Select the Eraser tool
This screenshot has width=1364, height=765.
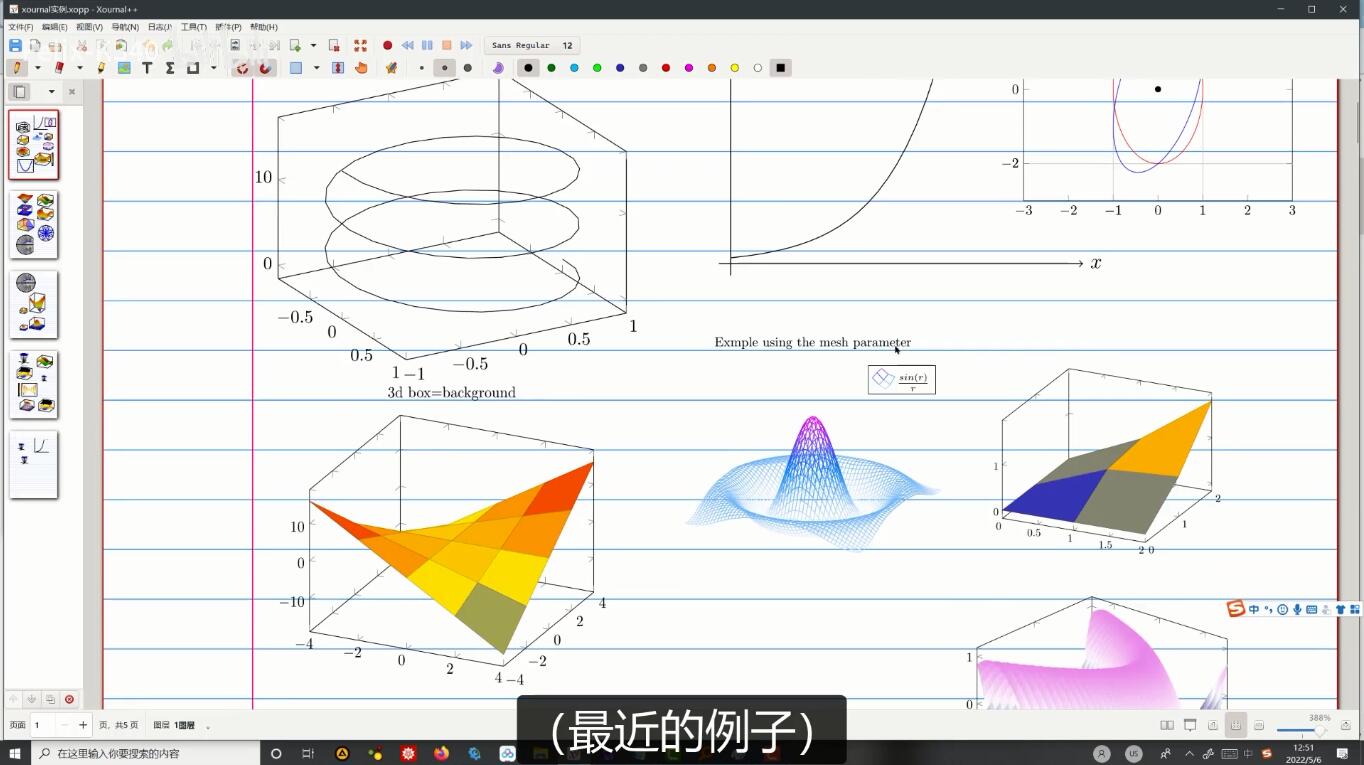click(59, 68)
